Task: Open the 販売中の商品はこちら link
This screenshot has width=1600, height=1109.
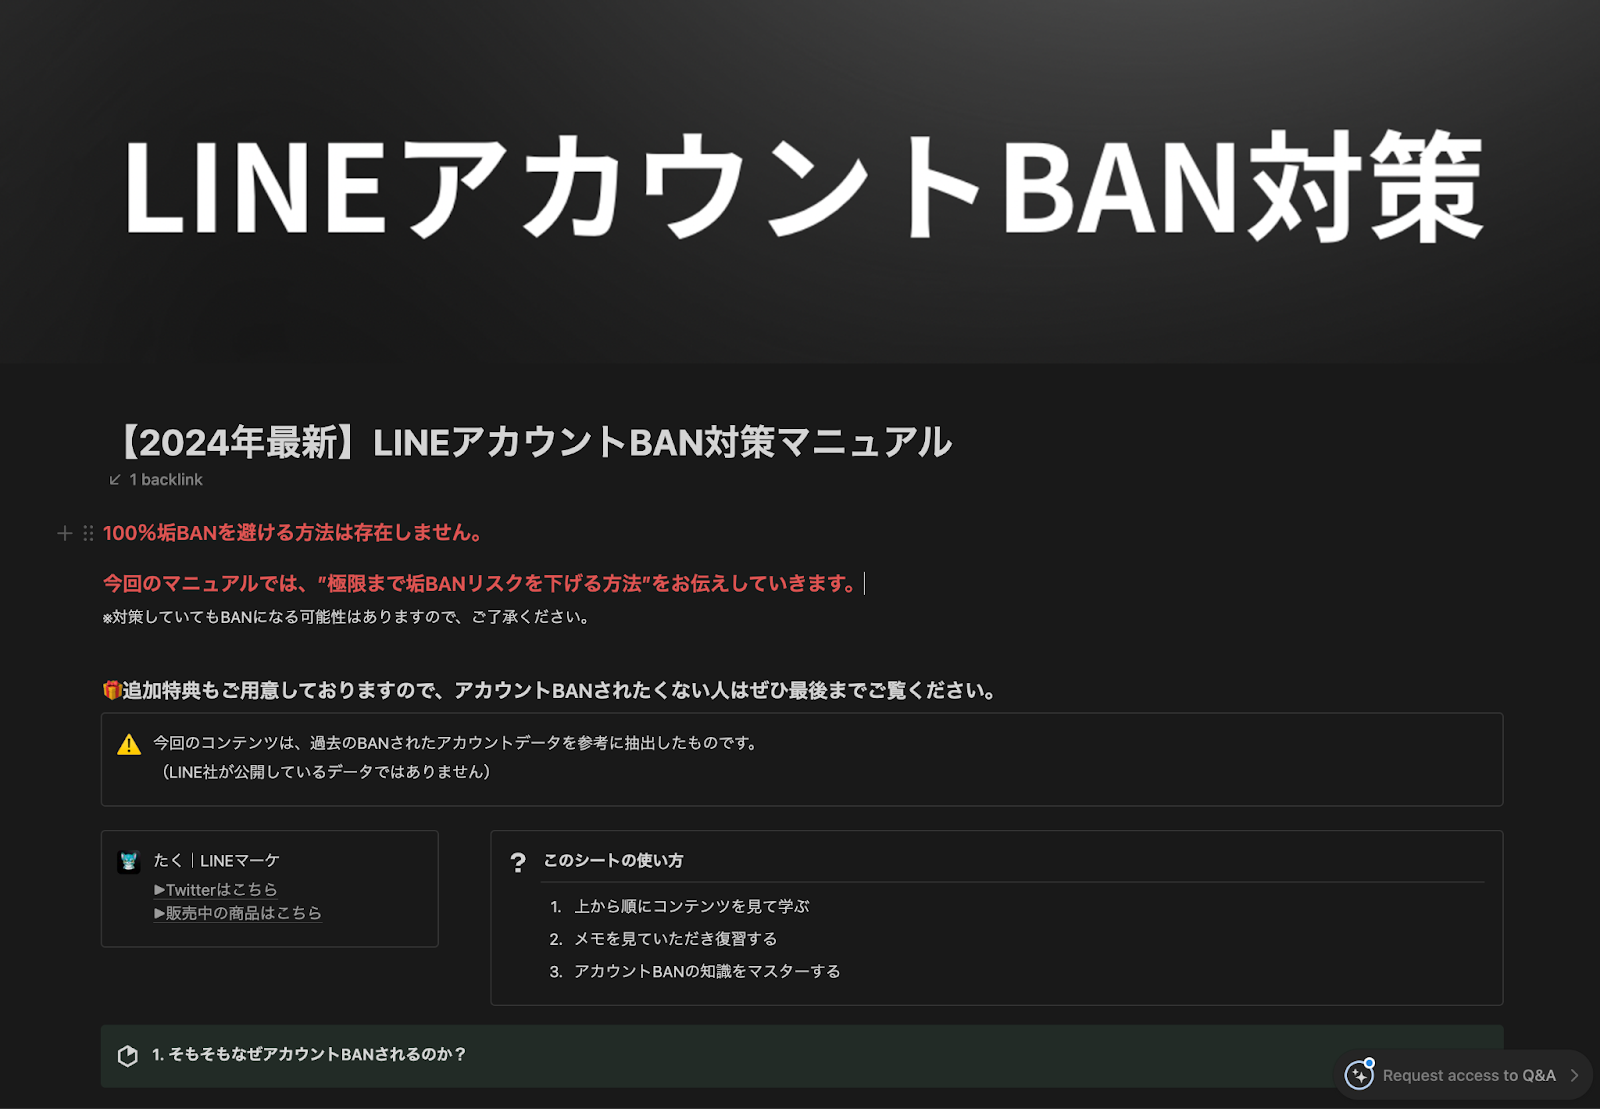Action: pos(237,913)
